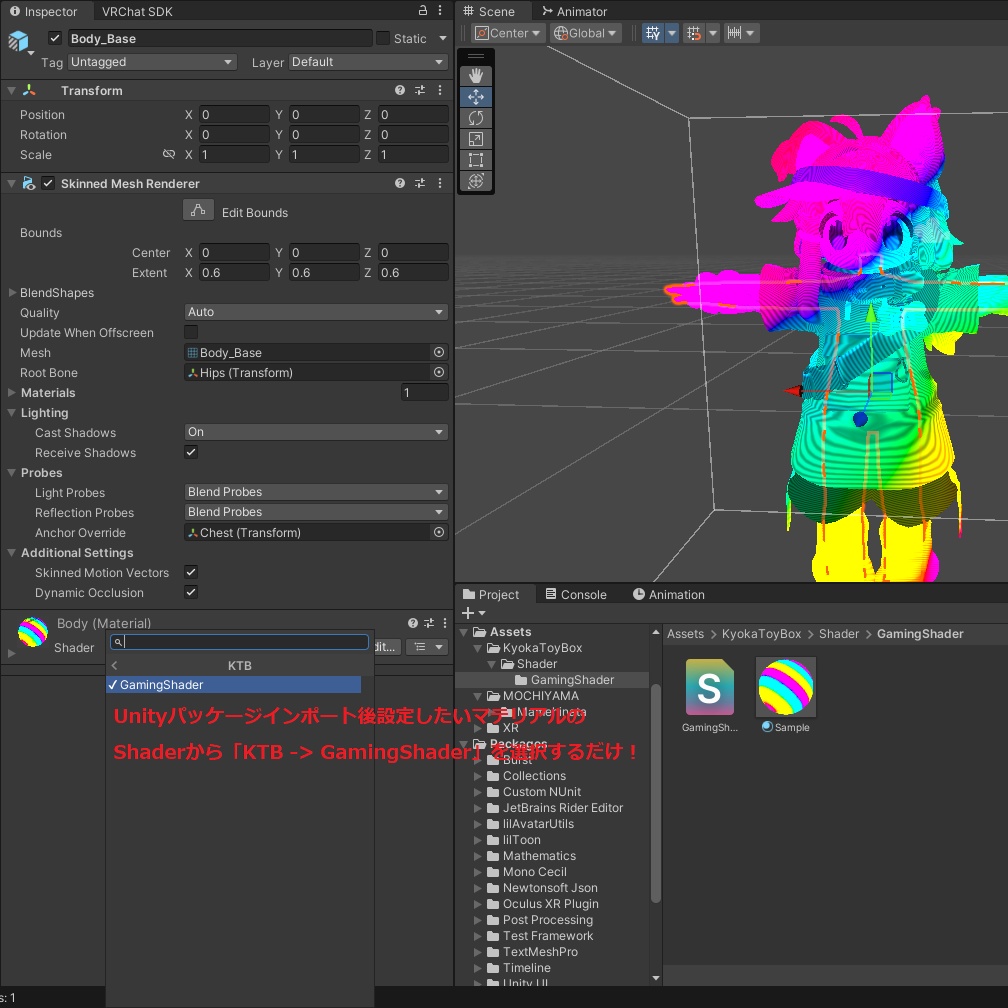Open Light Probes dropdown
The image size is (1008, 1008).
coord(316,492)
